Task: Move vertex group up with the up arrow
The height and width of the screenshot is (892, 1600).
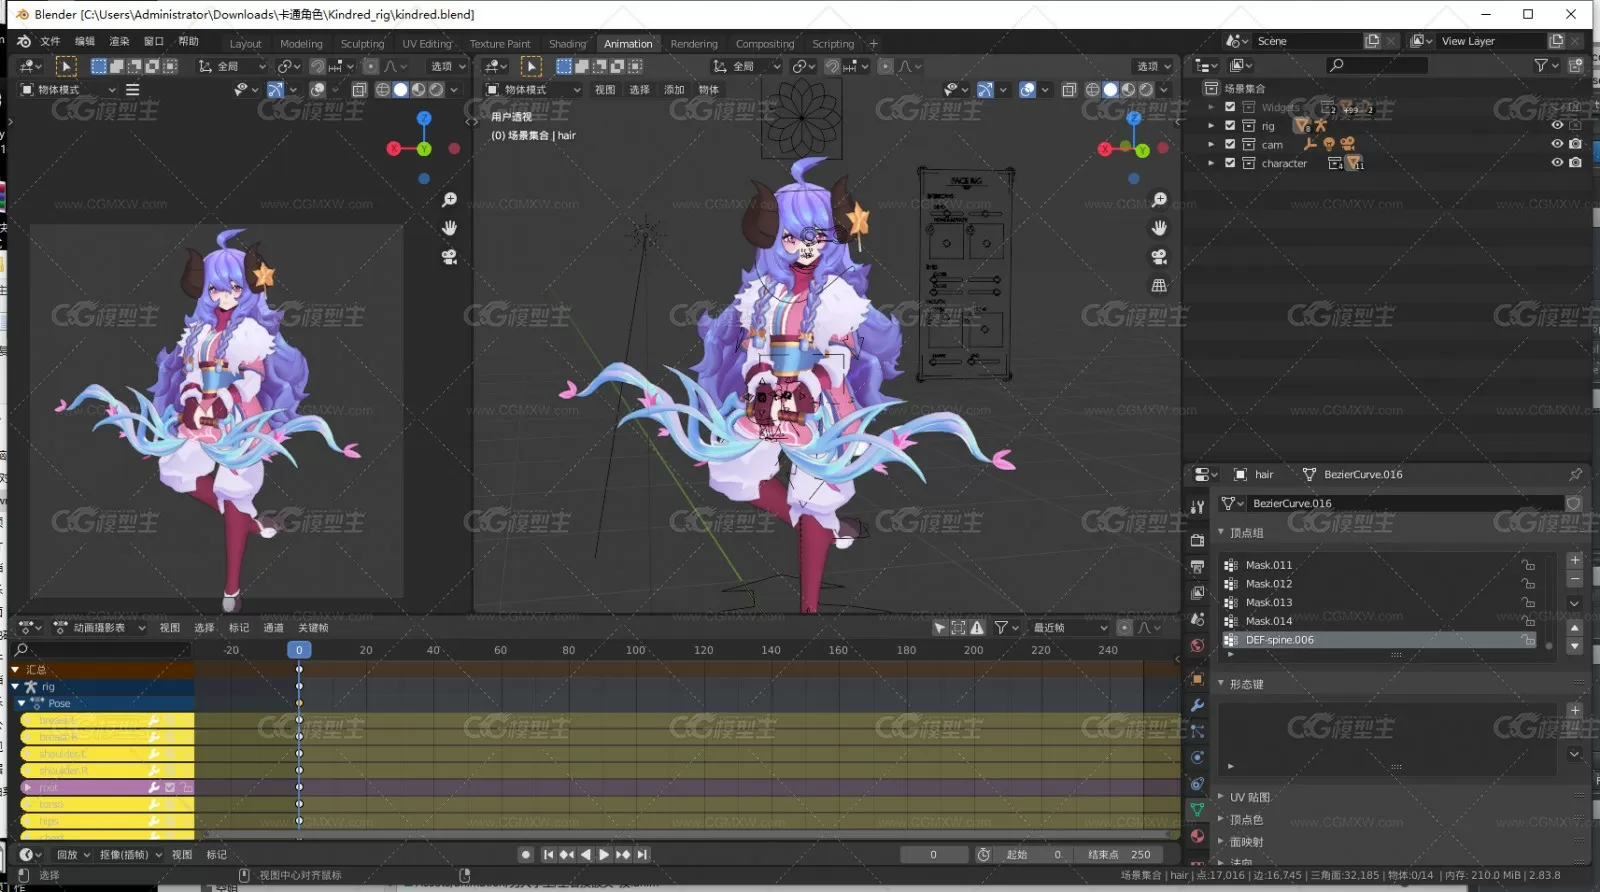Action: pyautogui.click(x=1575, y=627)
